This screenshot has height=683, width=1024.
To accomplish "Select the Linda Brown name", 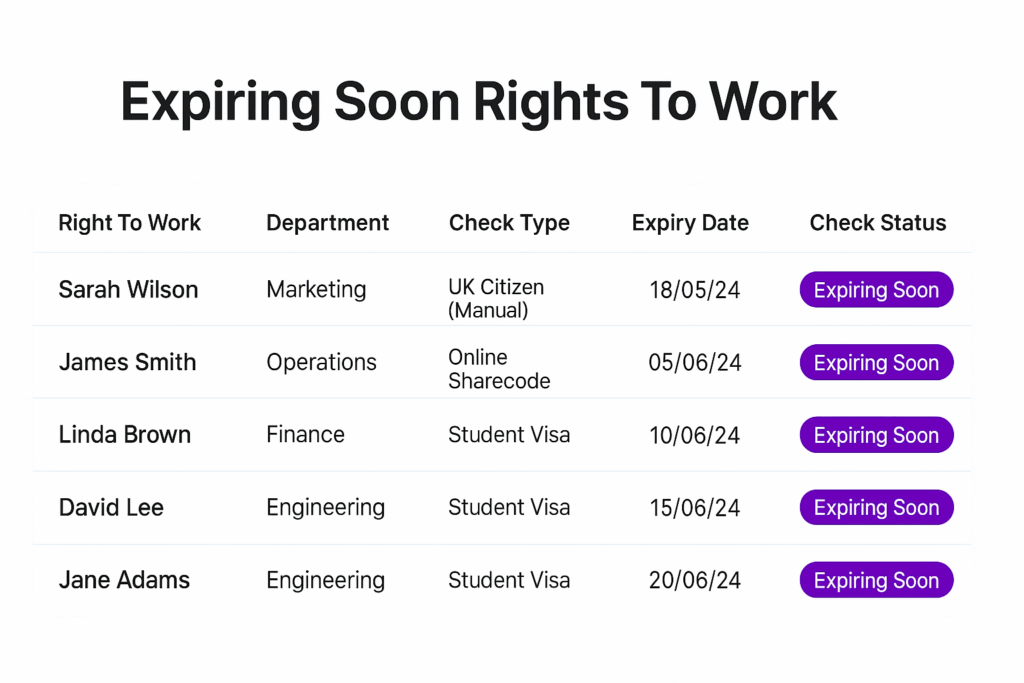I will 124,434.
